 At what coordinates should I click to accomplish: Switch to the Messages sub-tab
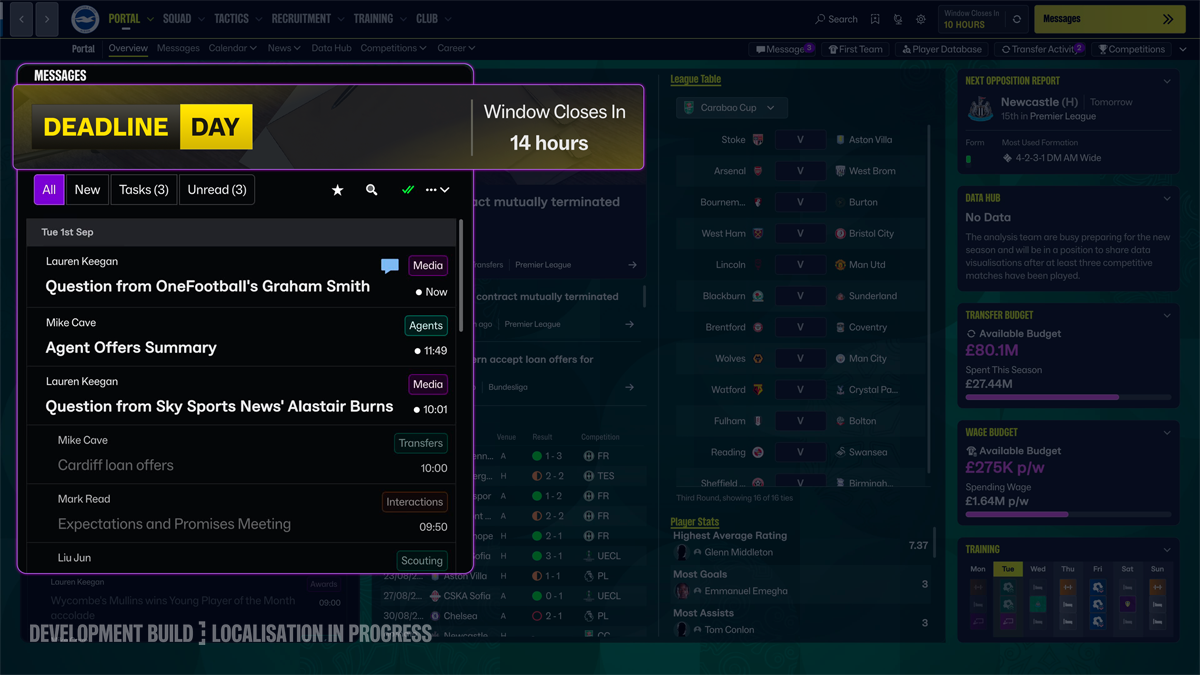(x=178, y=48)
